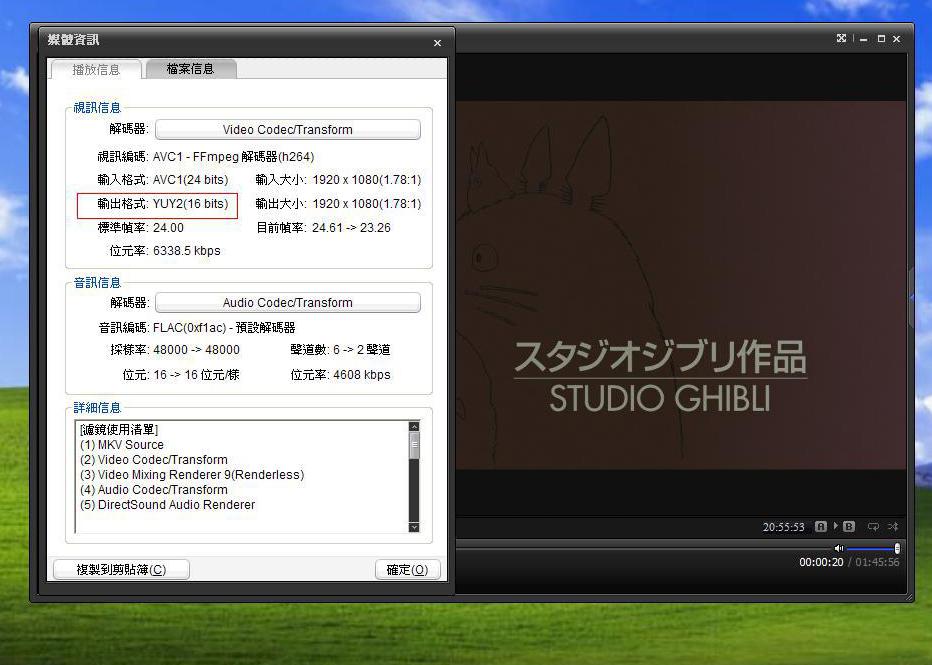Click the [濾鏡使用清單] header line
The height and width of the screenshot is (665, 932).
pos(119,429)
